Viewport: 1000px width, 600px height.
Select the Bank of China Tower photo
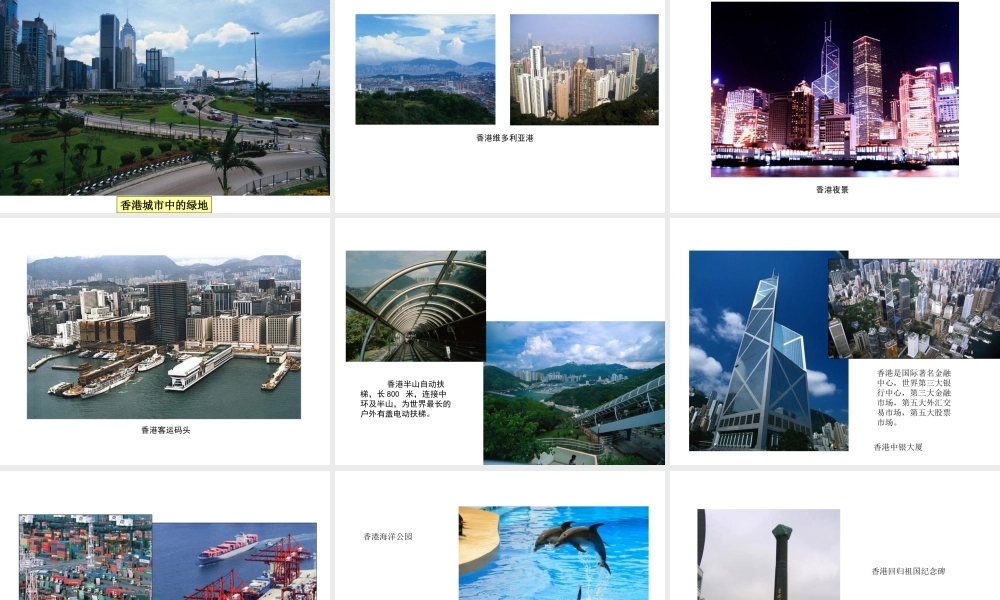click(768, 351)
